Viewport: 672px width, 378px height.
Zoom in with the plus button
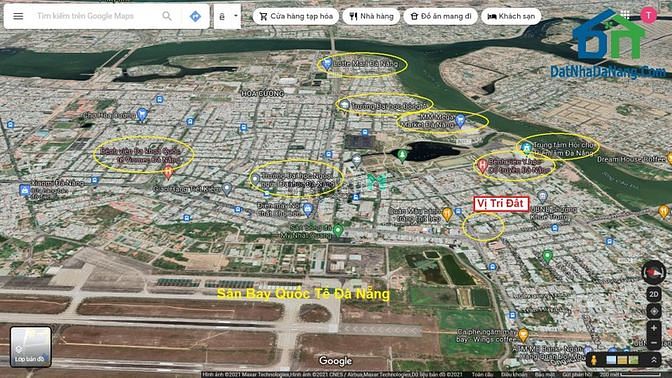(x=654, y=328)
